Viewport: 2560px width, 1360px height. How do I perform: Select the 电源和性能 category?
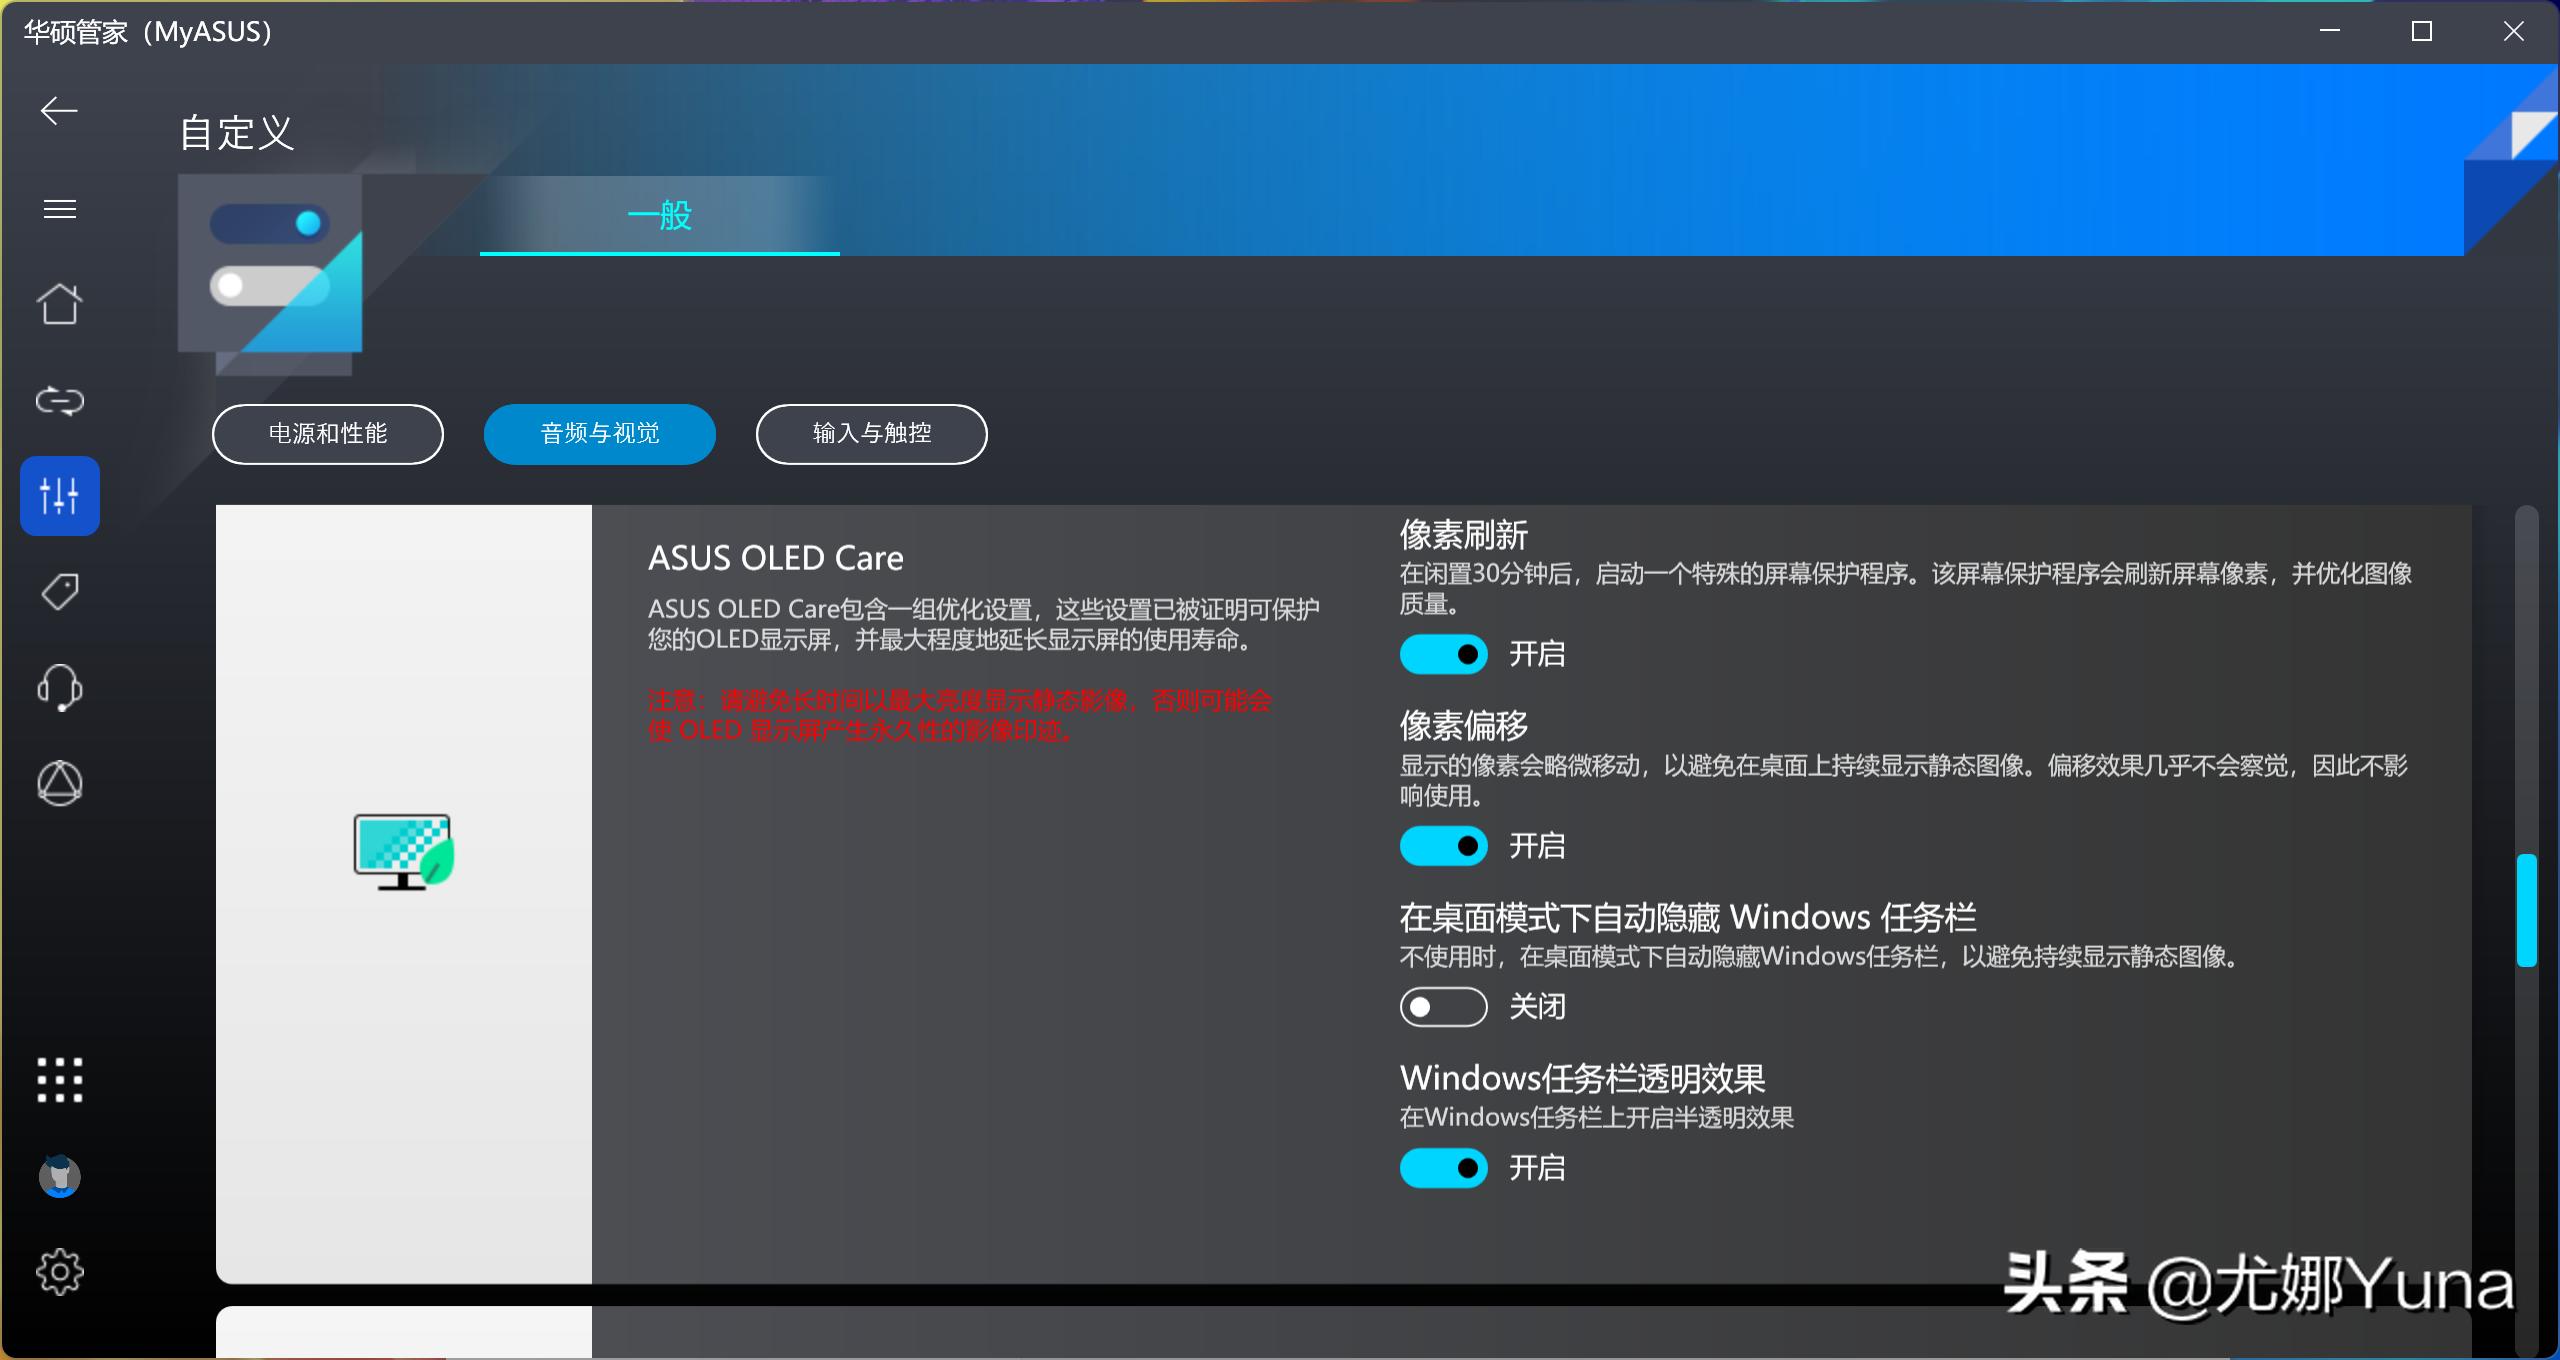pos(327,434)
